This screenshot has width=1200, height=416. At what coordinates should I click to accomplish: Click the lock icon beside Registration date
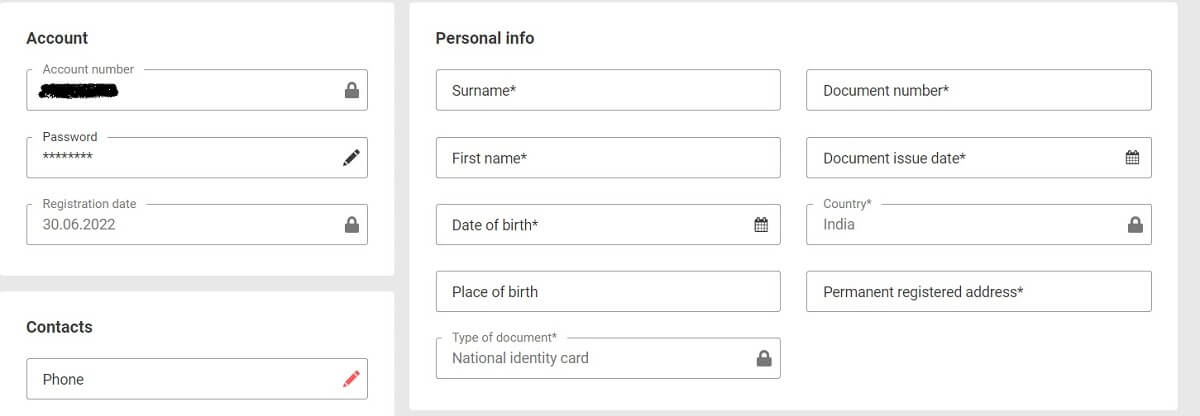[x=351, y=224]
